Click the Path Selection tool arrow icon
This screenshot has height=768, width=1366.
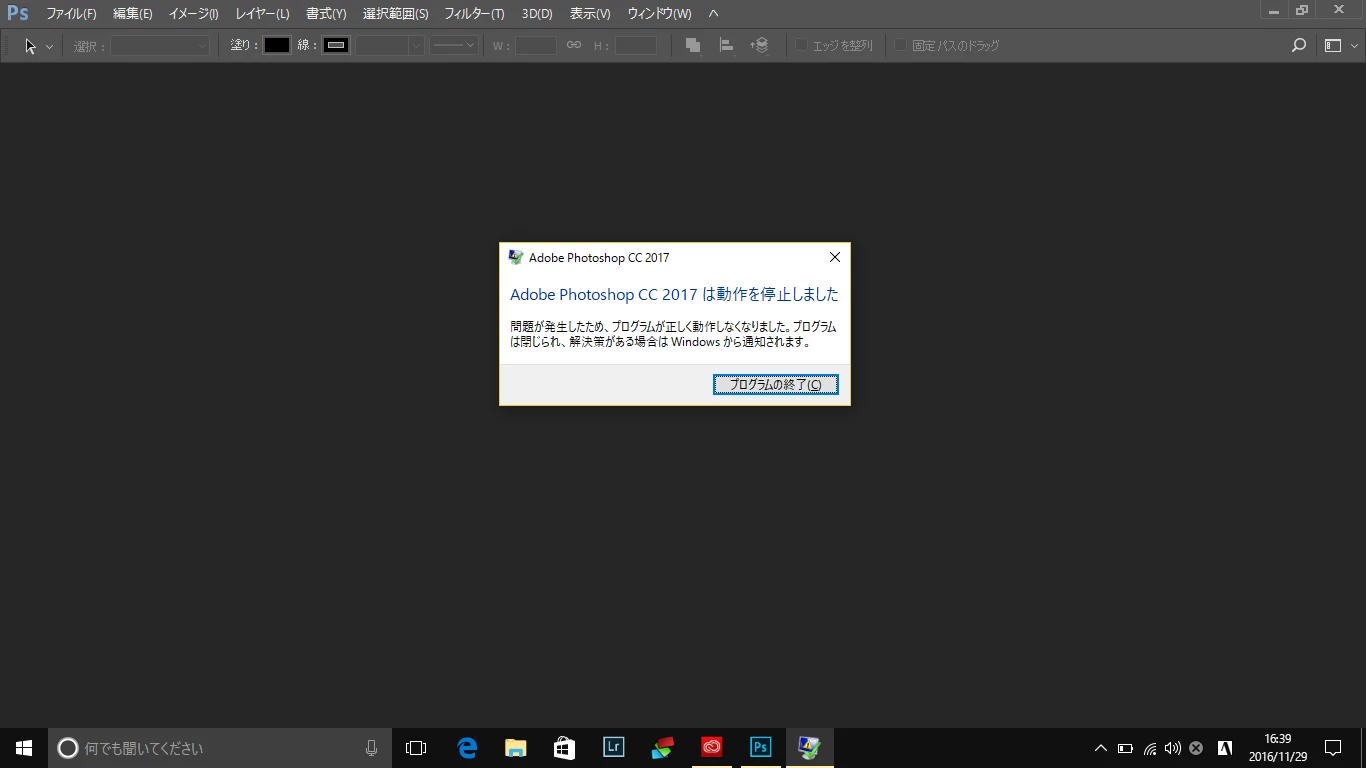pos(30,46)
